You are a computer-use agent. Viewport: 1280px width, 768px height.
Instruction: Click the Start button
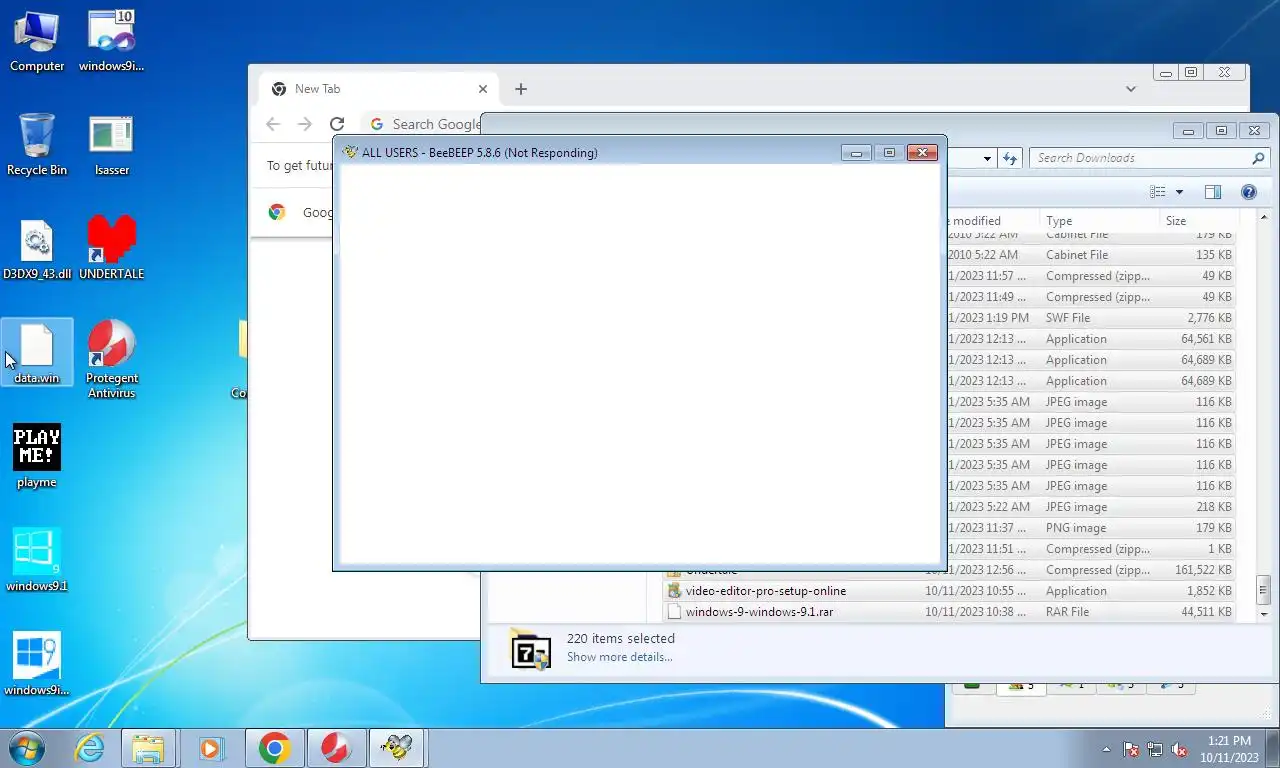click(27, 748)
